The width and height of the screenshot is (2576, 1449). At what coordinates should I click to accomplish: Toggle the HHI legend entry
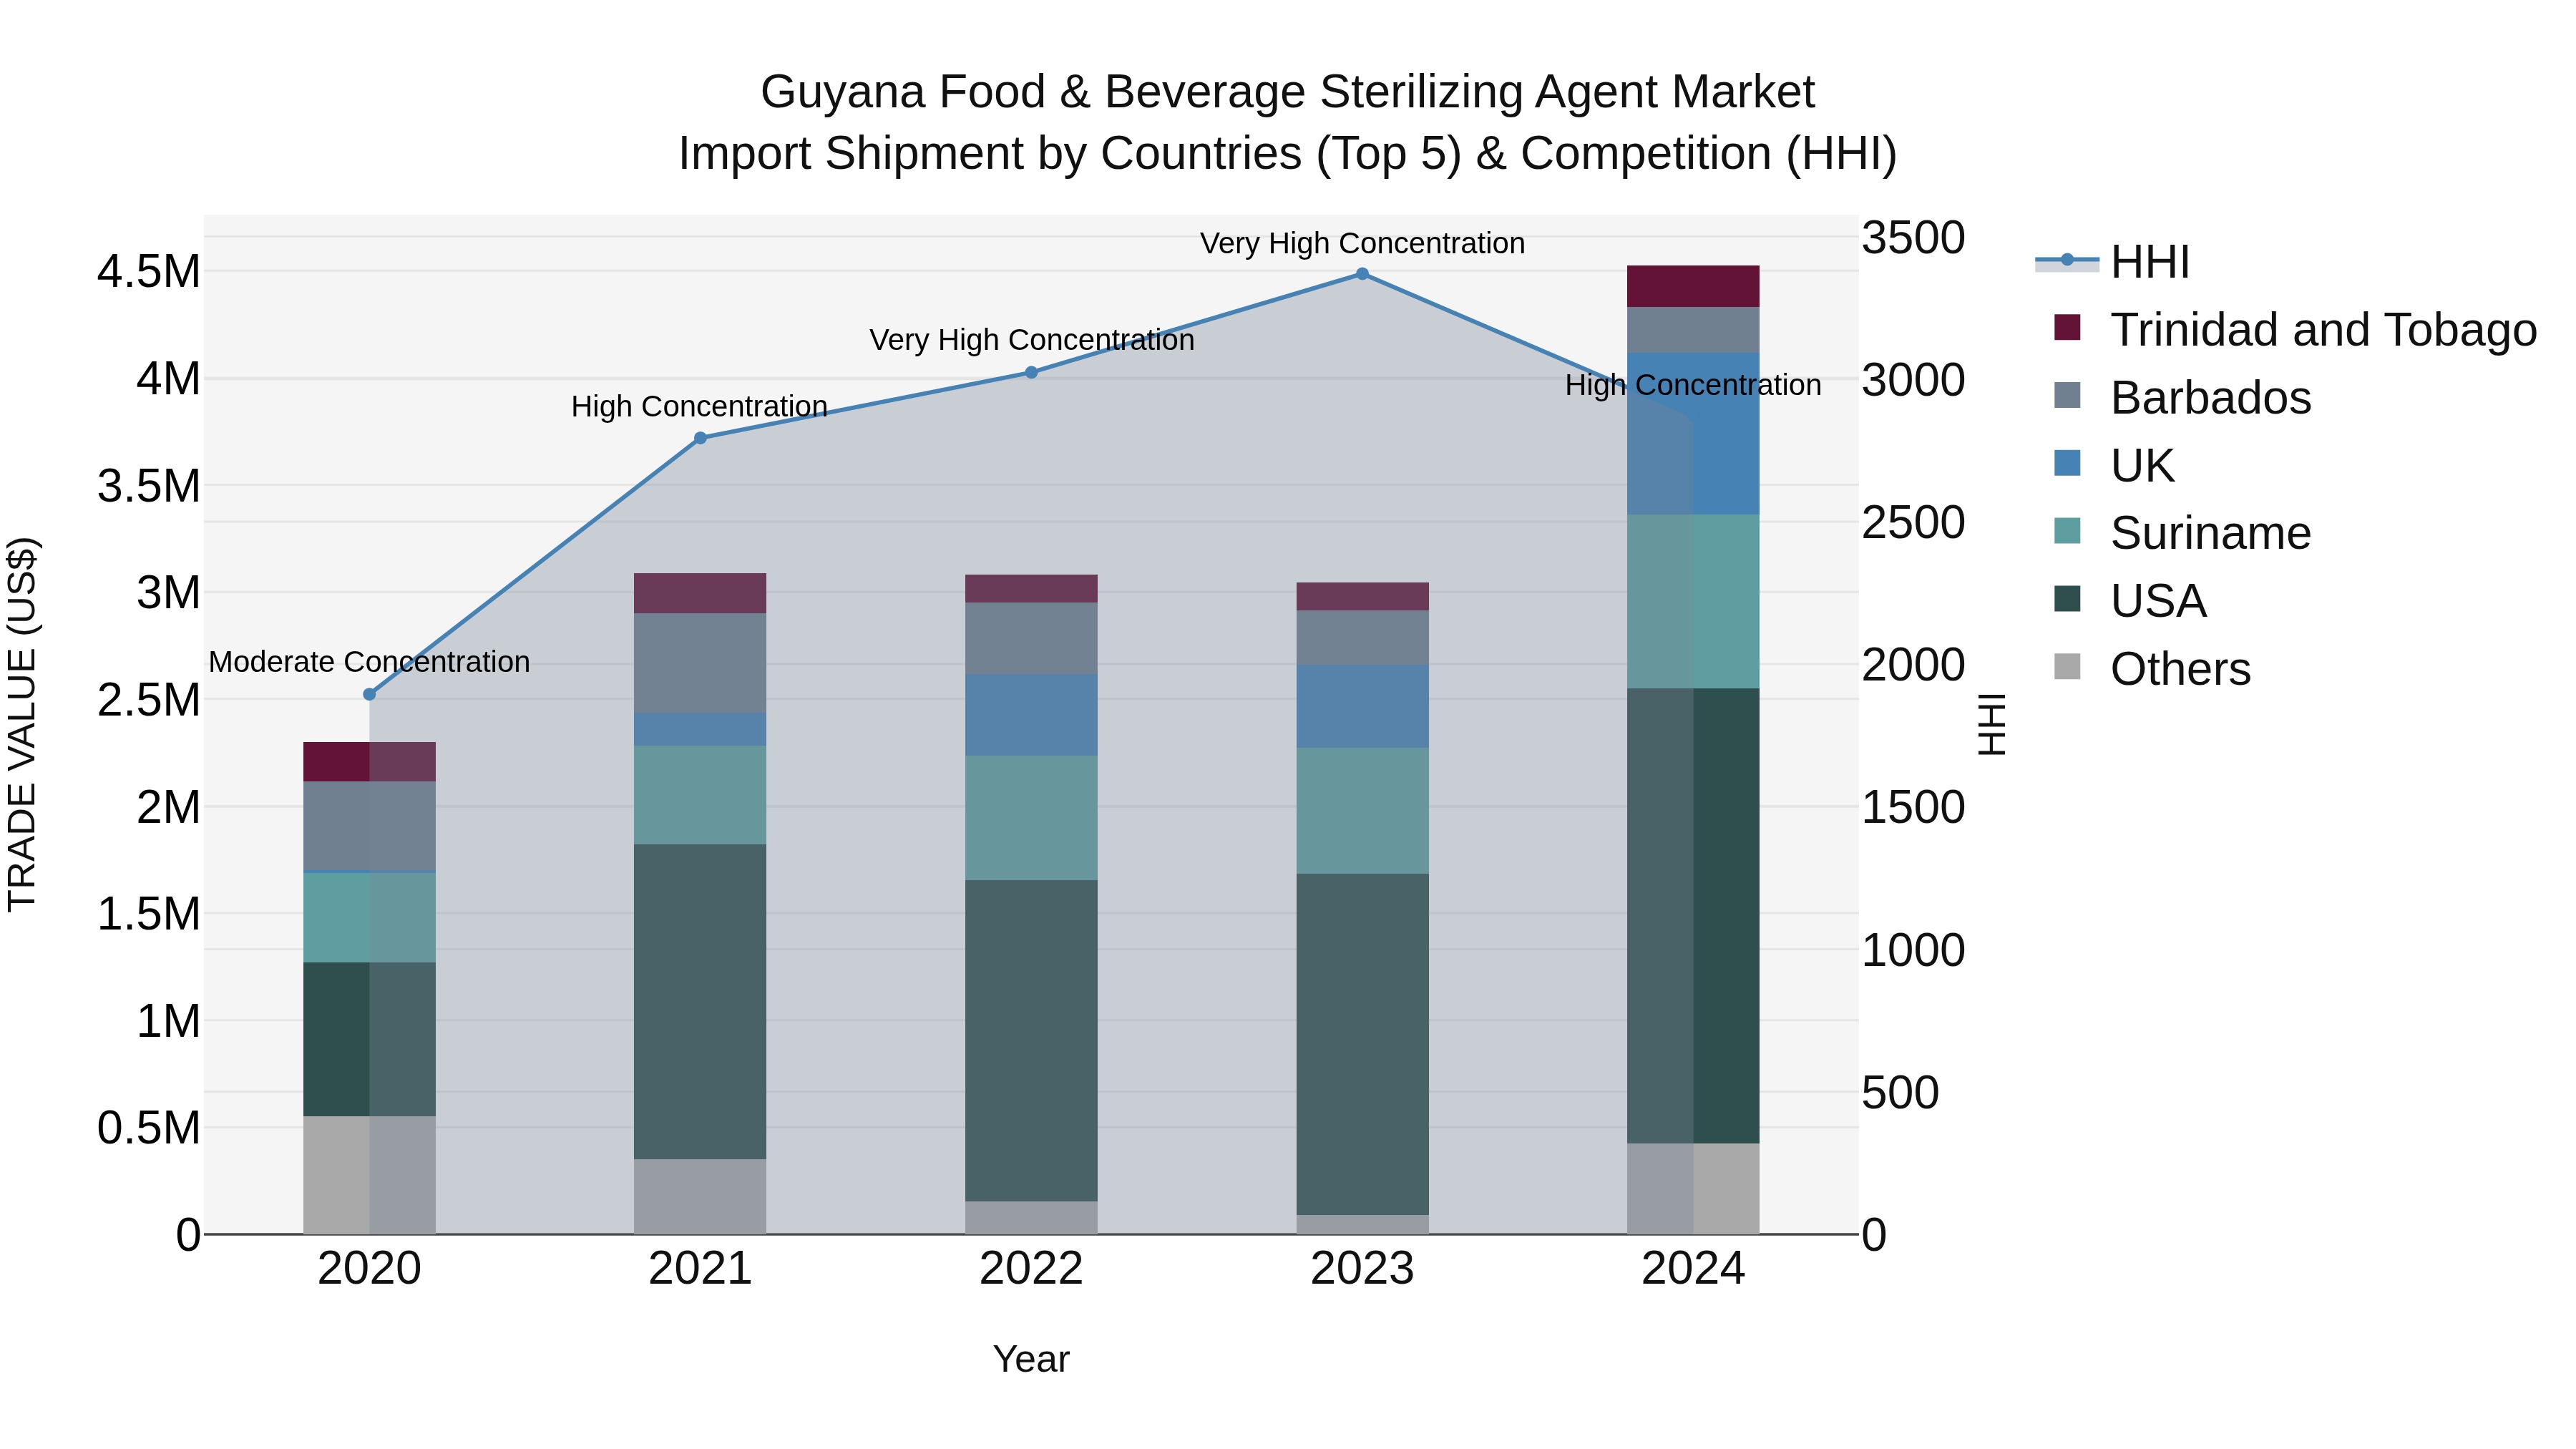pyautogui.click(x=2112, y=262)
